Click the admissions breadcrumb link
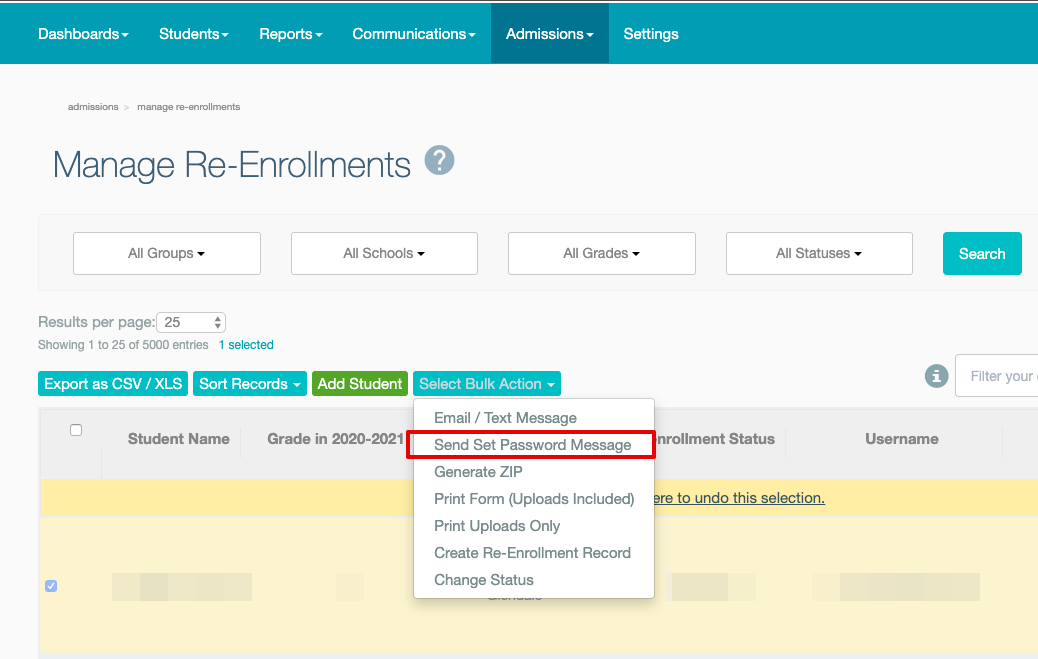Viewport: 1038px width, 659px height. (93, 107)
